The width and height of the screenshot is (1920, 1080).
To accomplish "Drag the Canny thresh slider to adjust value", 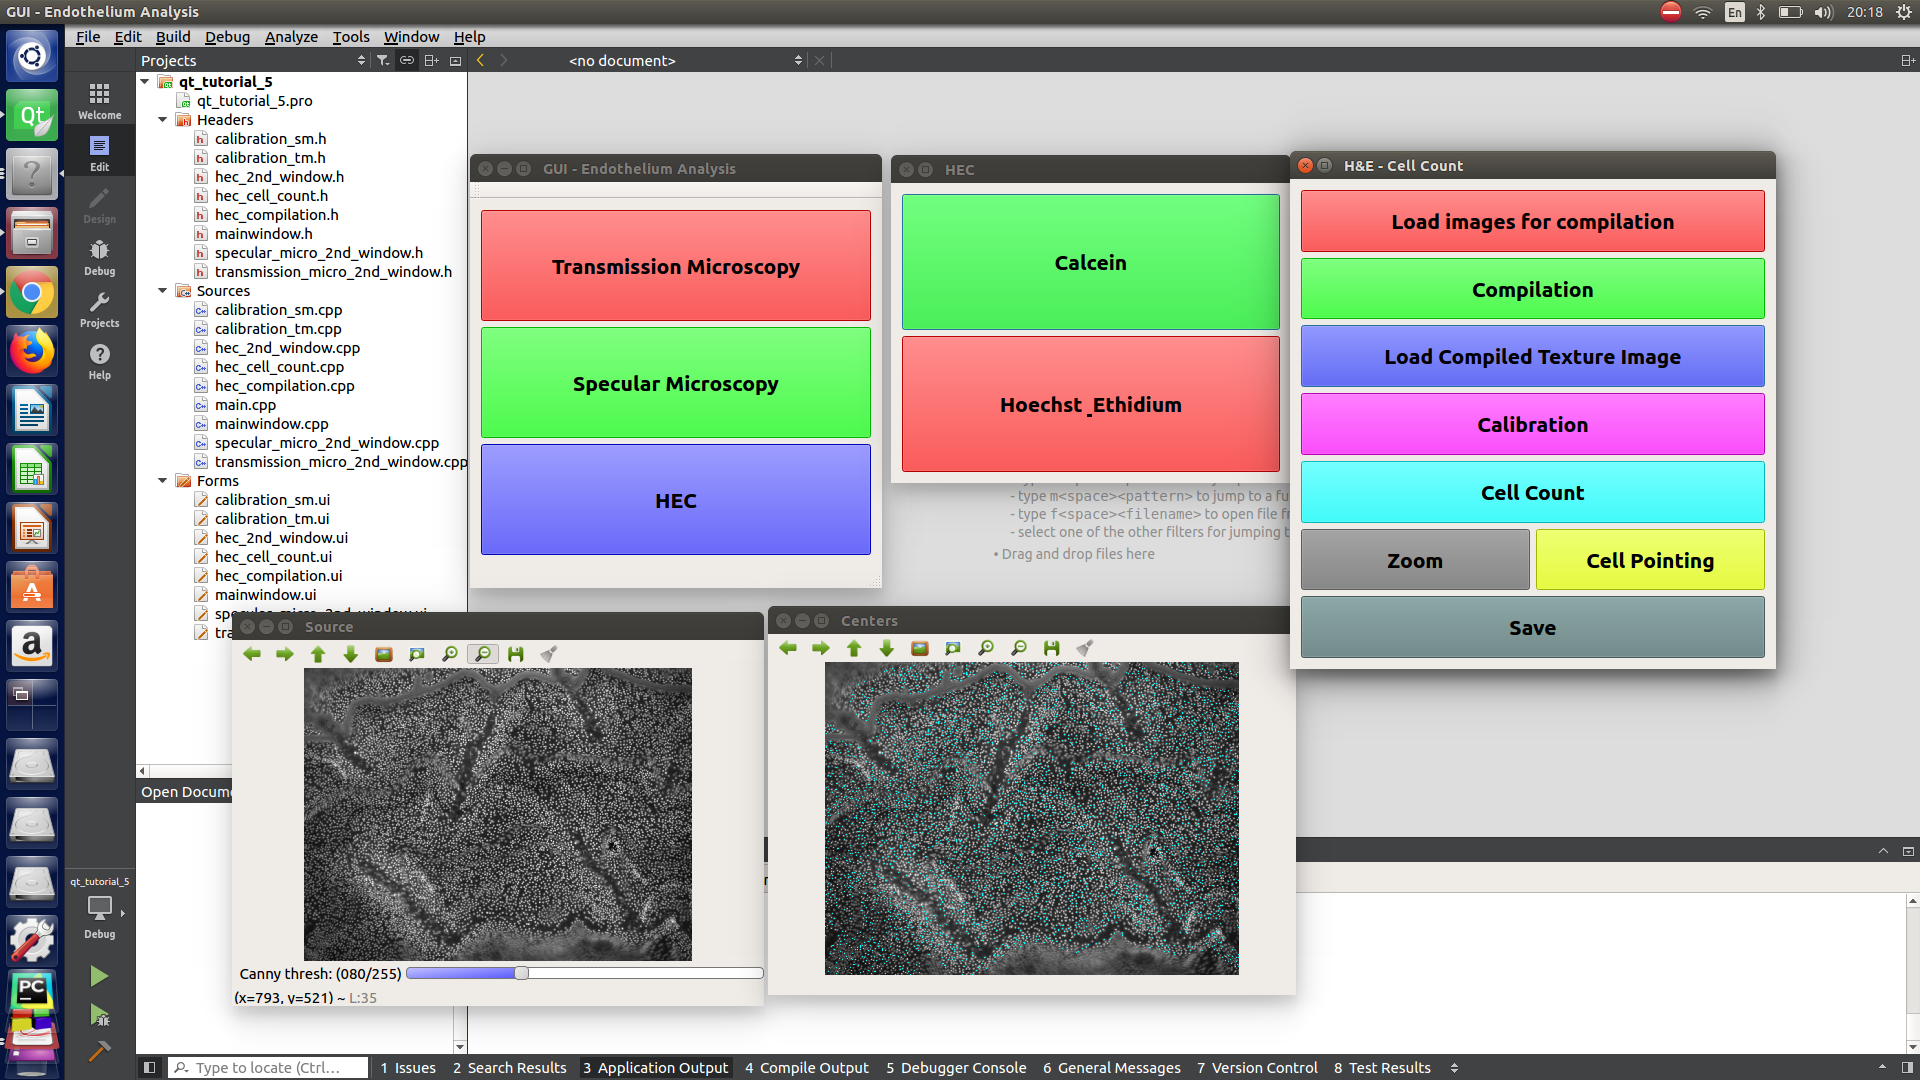I will tap(521, 973).
